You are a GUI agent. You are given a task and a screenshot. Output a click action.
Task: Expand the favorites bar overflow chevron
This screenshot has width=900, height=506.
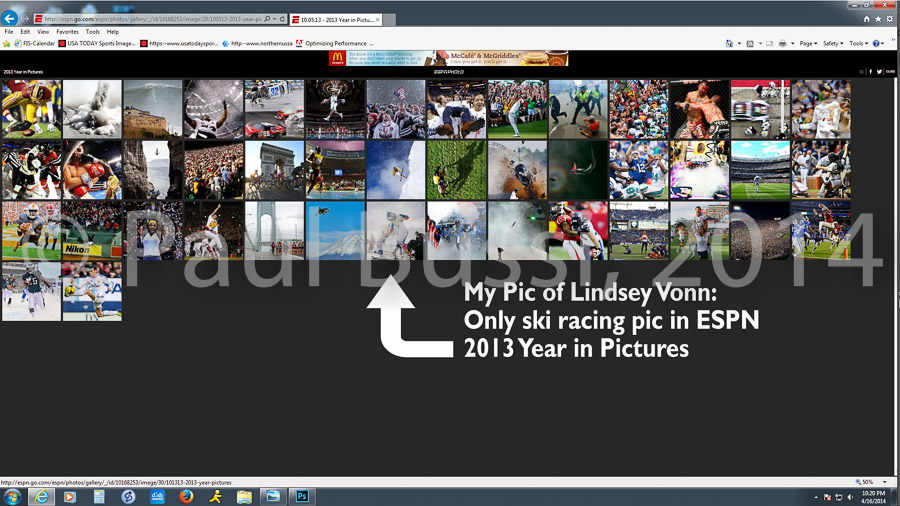point(893,40)
